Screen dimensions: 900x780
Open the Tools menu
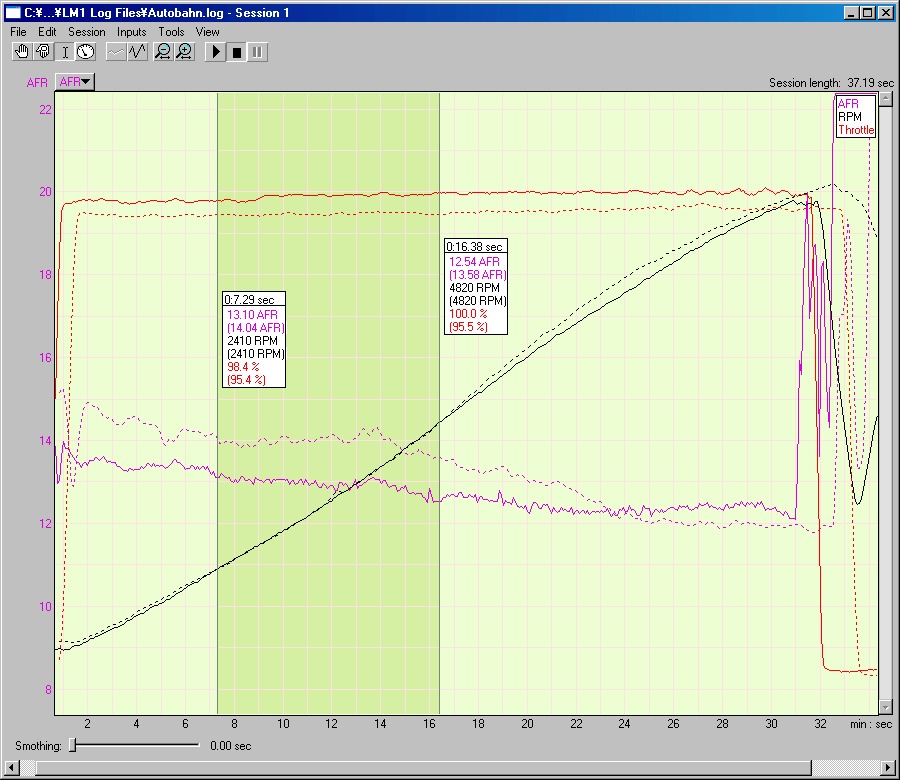pyautogui.click(x=172, y=32)
